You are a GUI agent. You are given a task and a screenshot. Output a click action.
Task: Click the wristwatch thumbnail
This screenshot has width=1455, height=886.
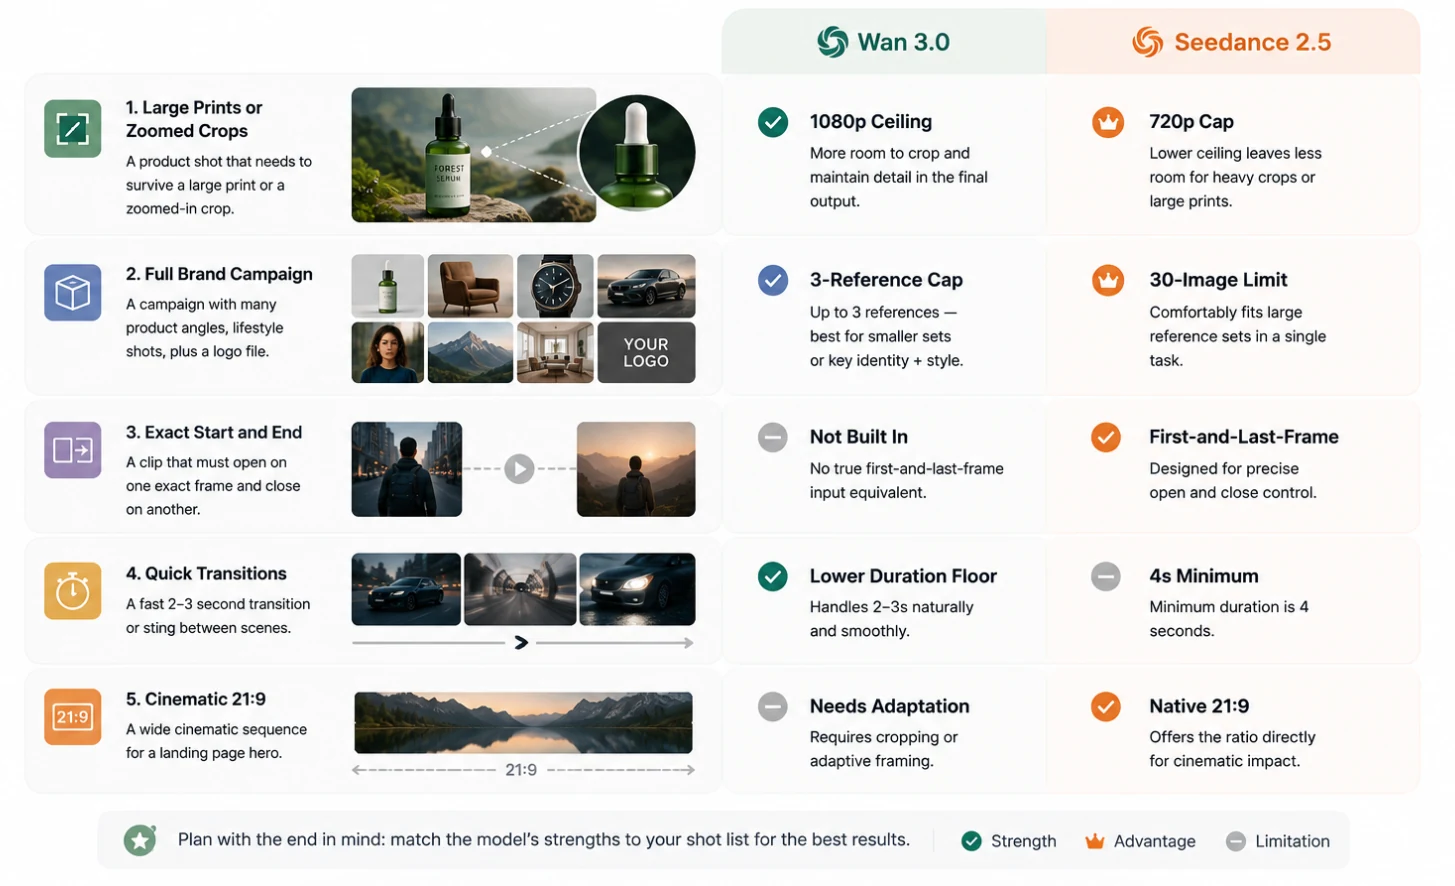(x=555, y=286)
